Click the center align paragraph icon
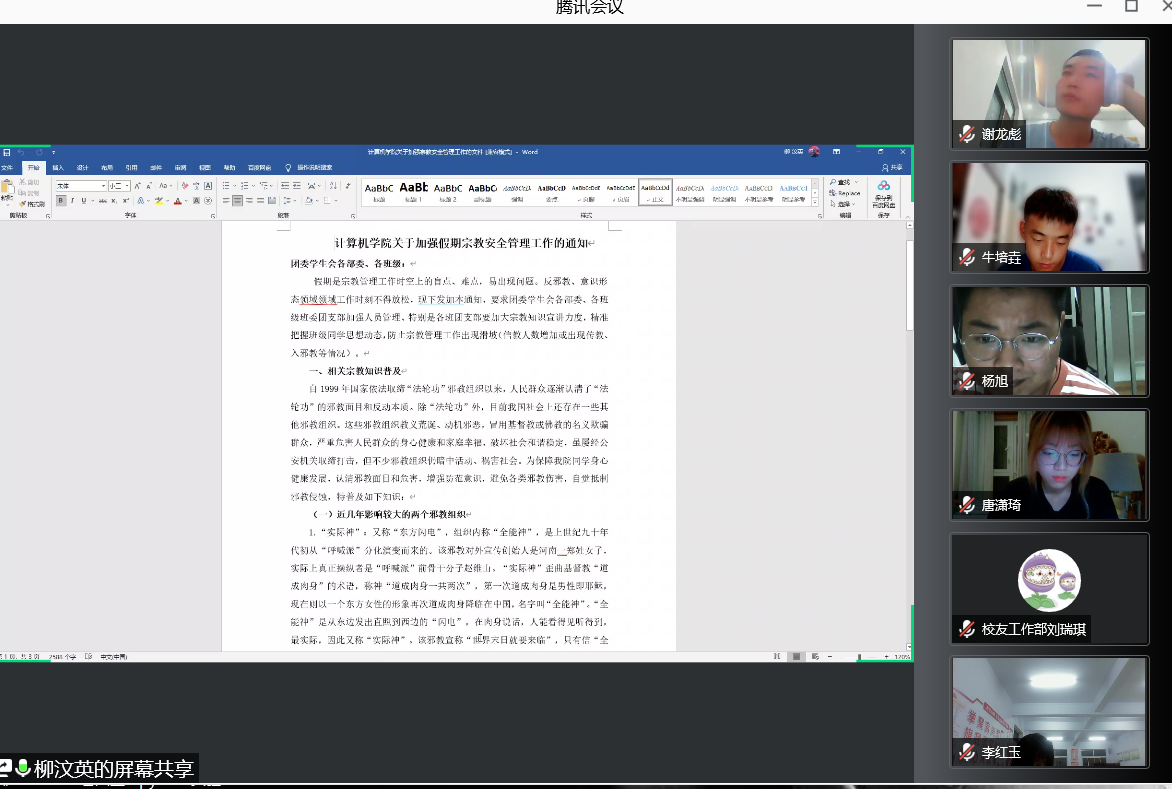Image resolution: width=1172 pixels, height=789 pixels. pyautogui.click(x=238, y=201)
